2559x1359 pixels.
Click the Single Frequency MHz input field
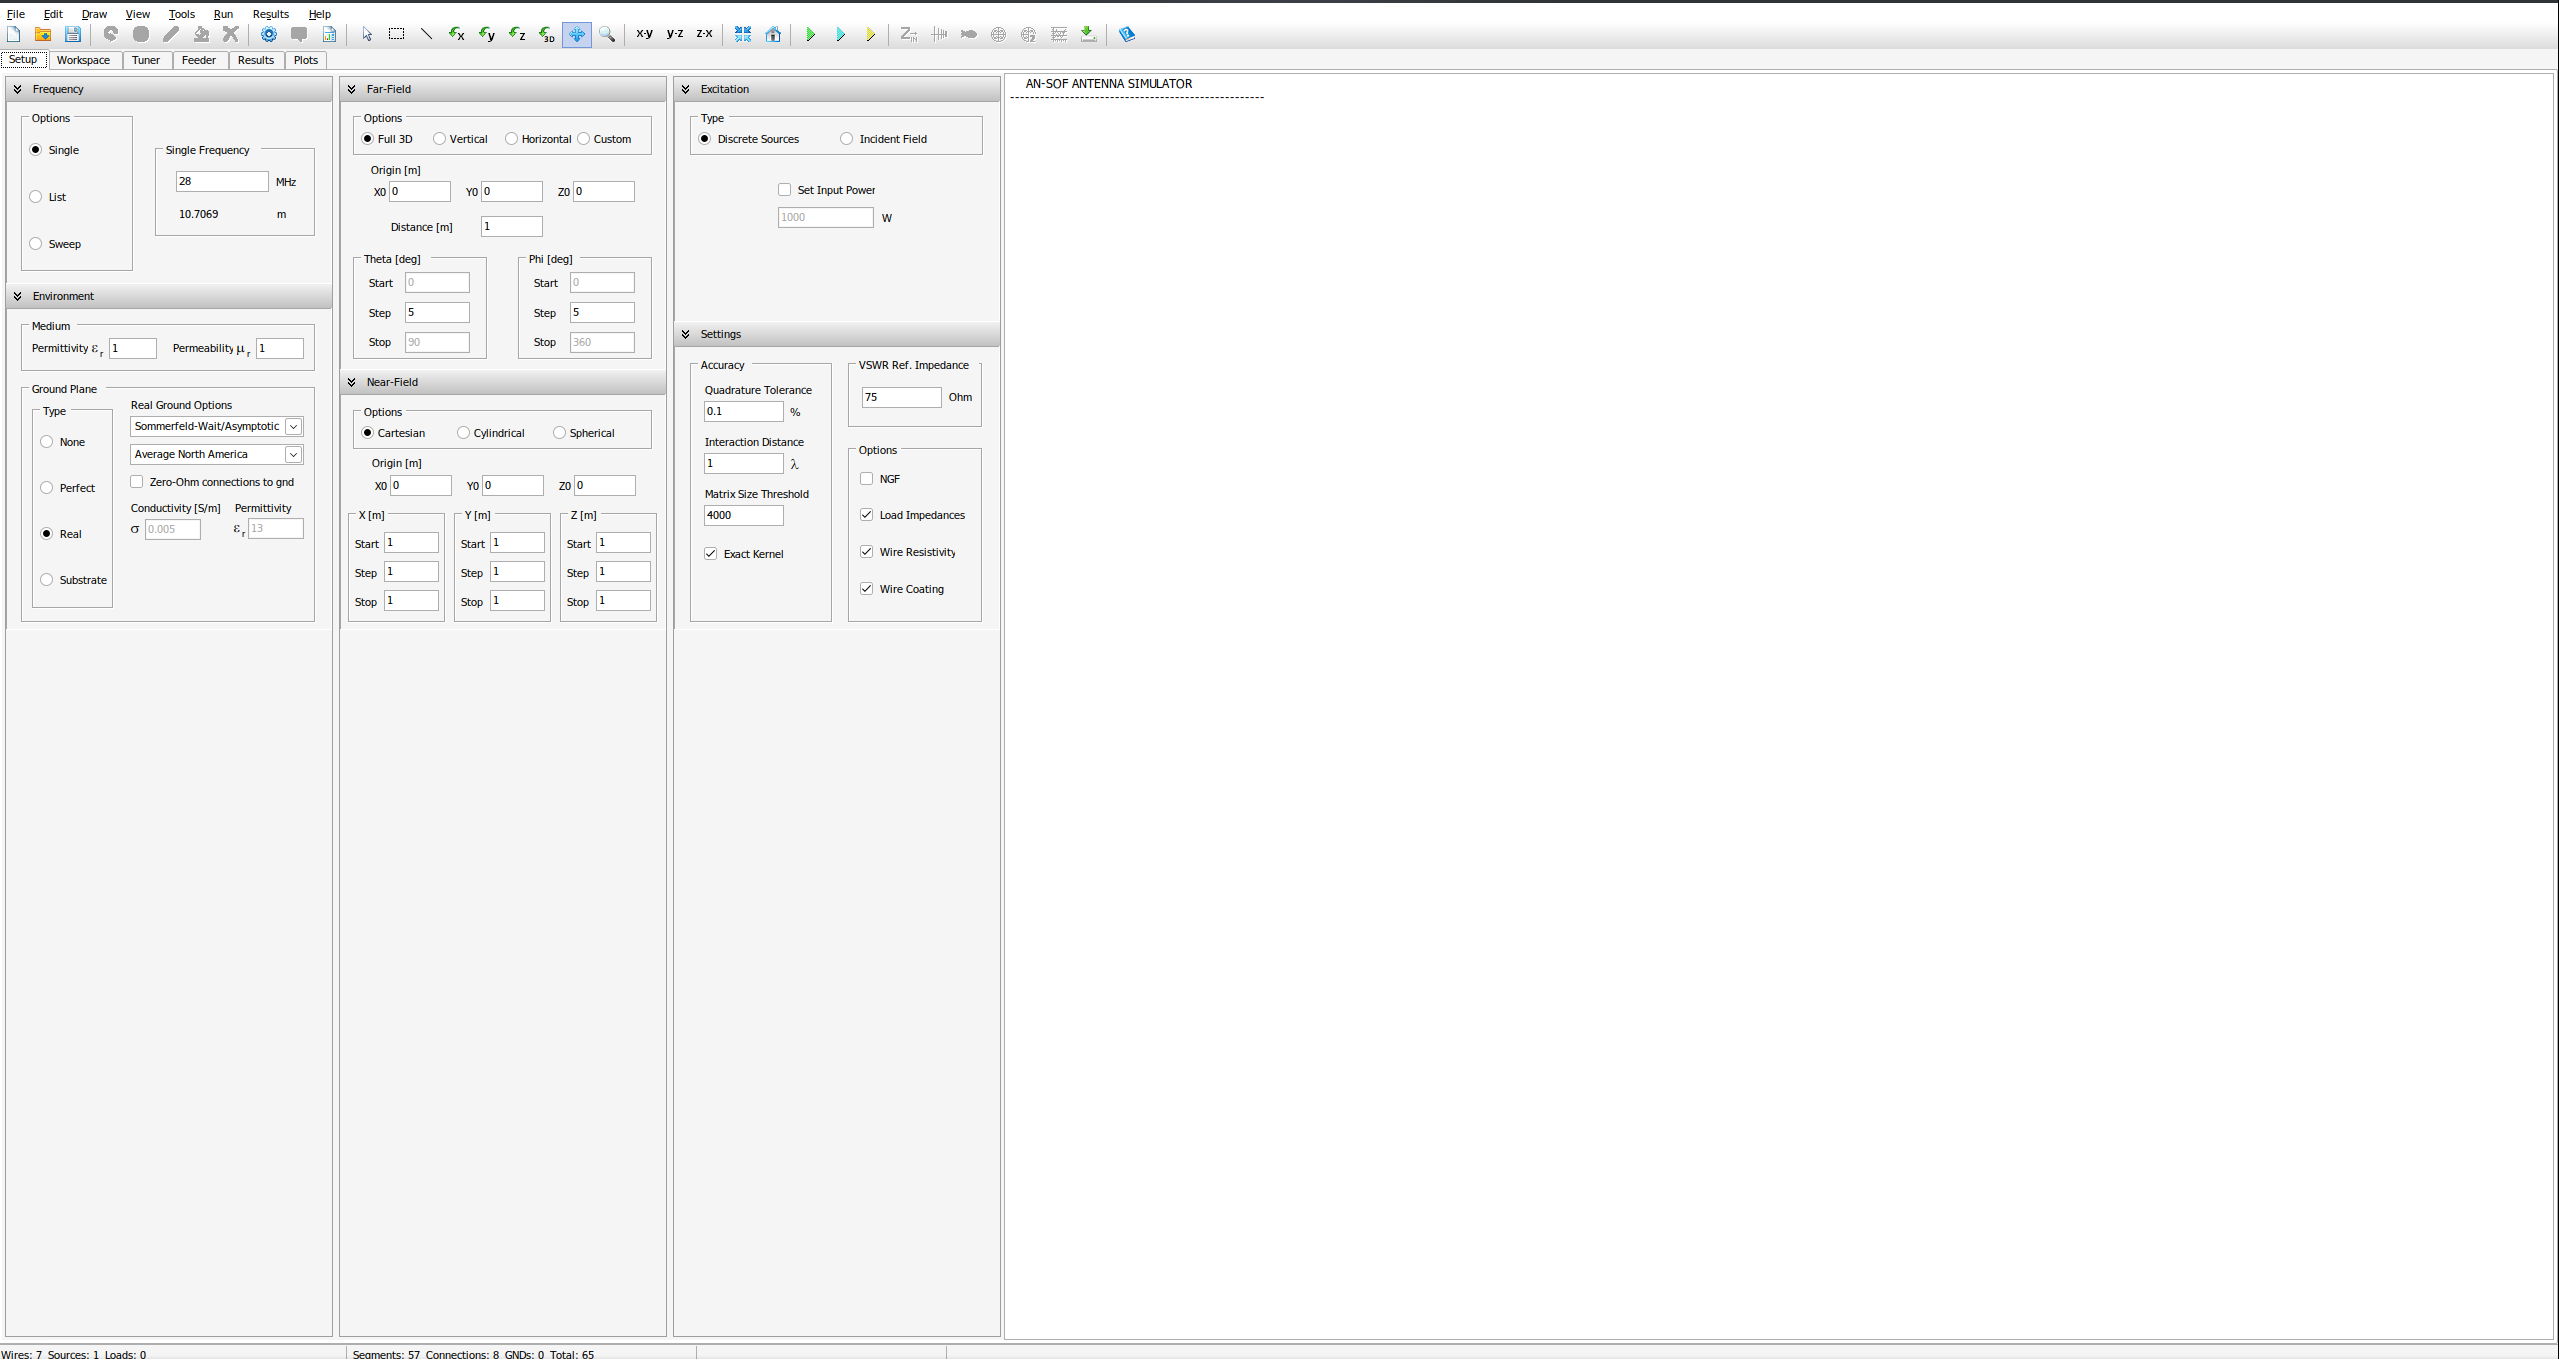tap(222, 181)
